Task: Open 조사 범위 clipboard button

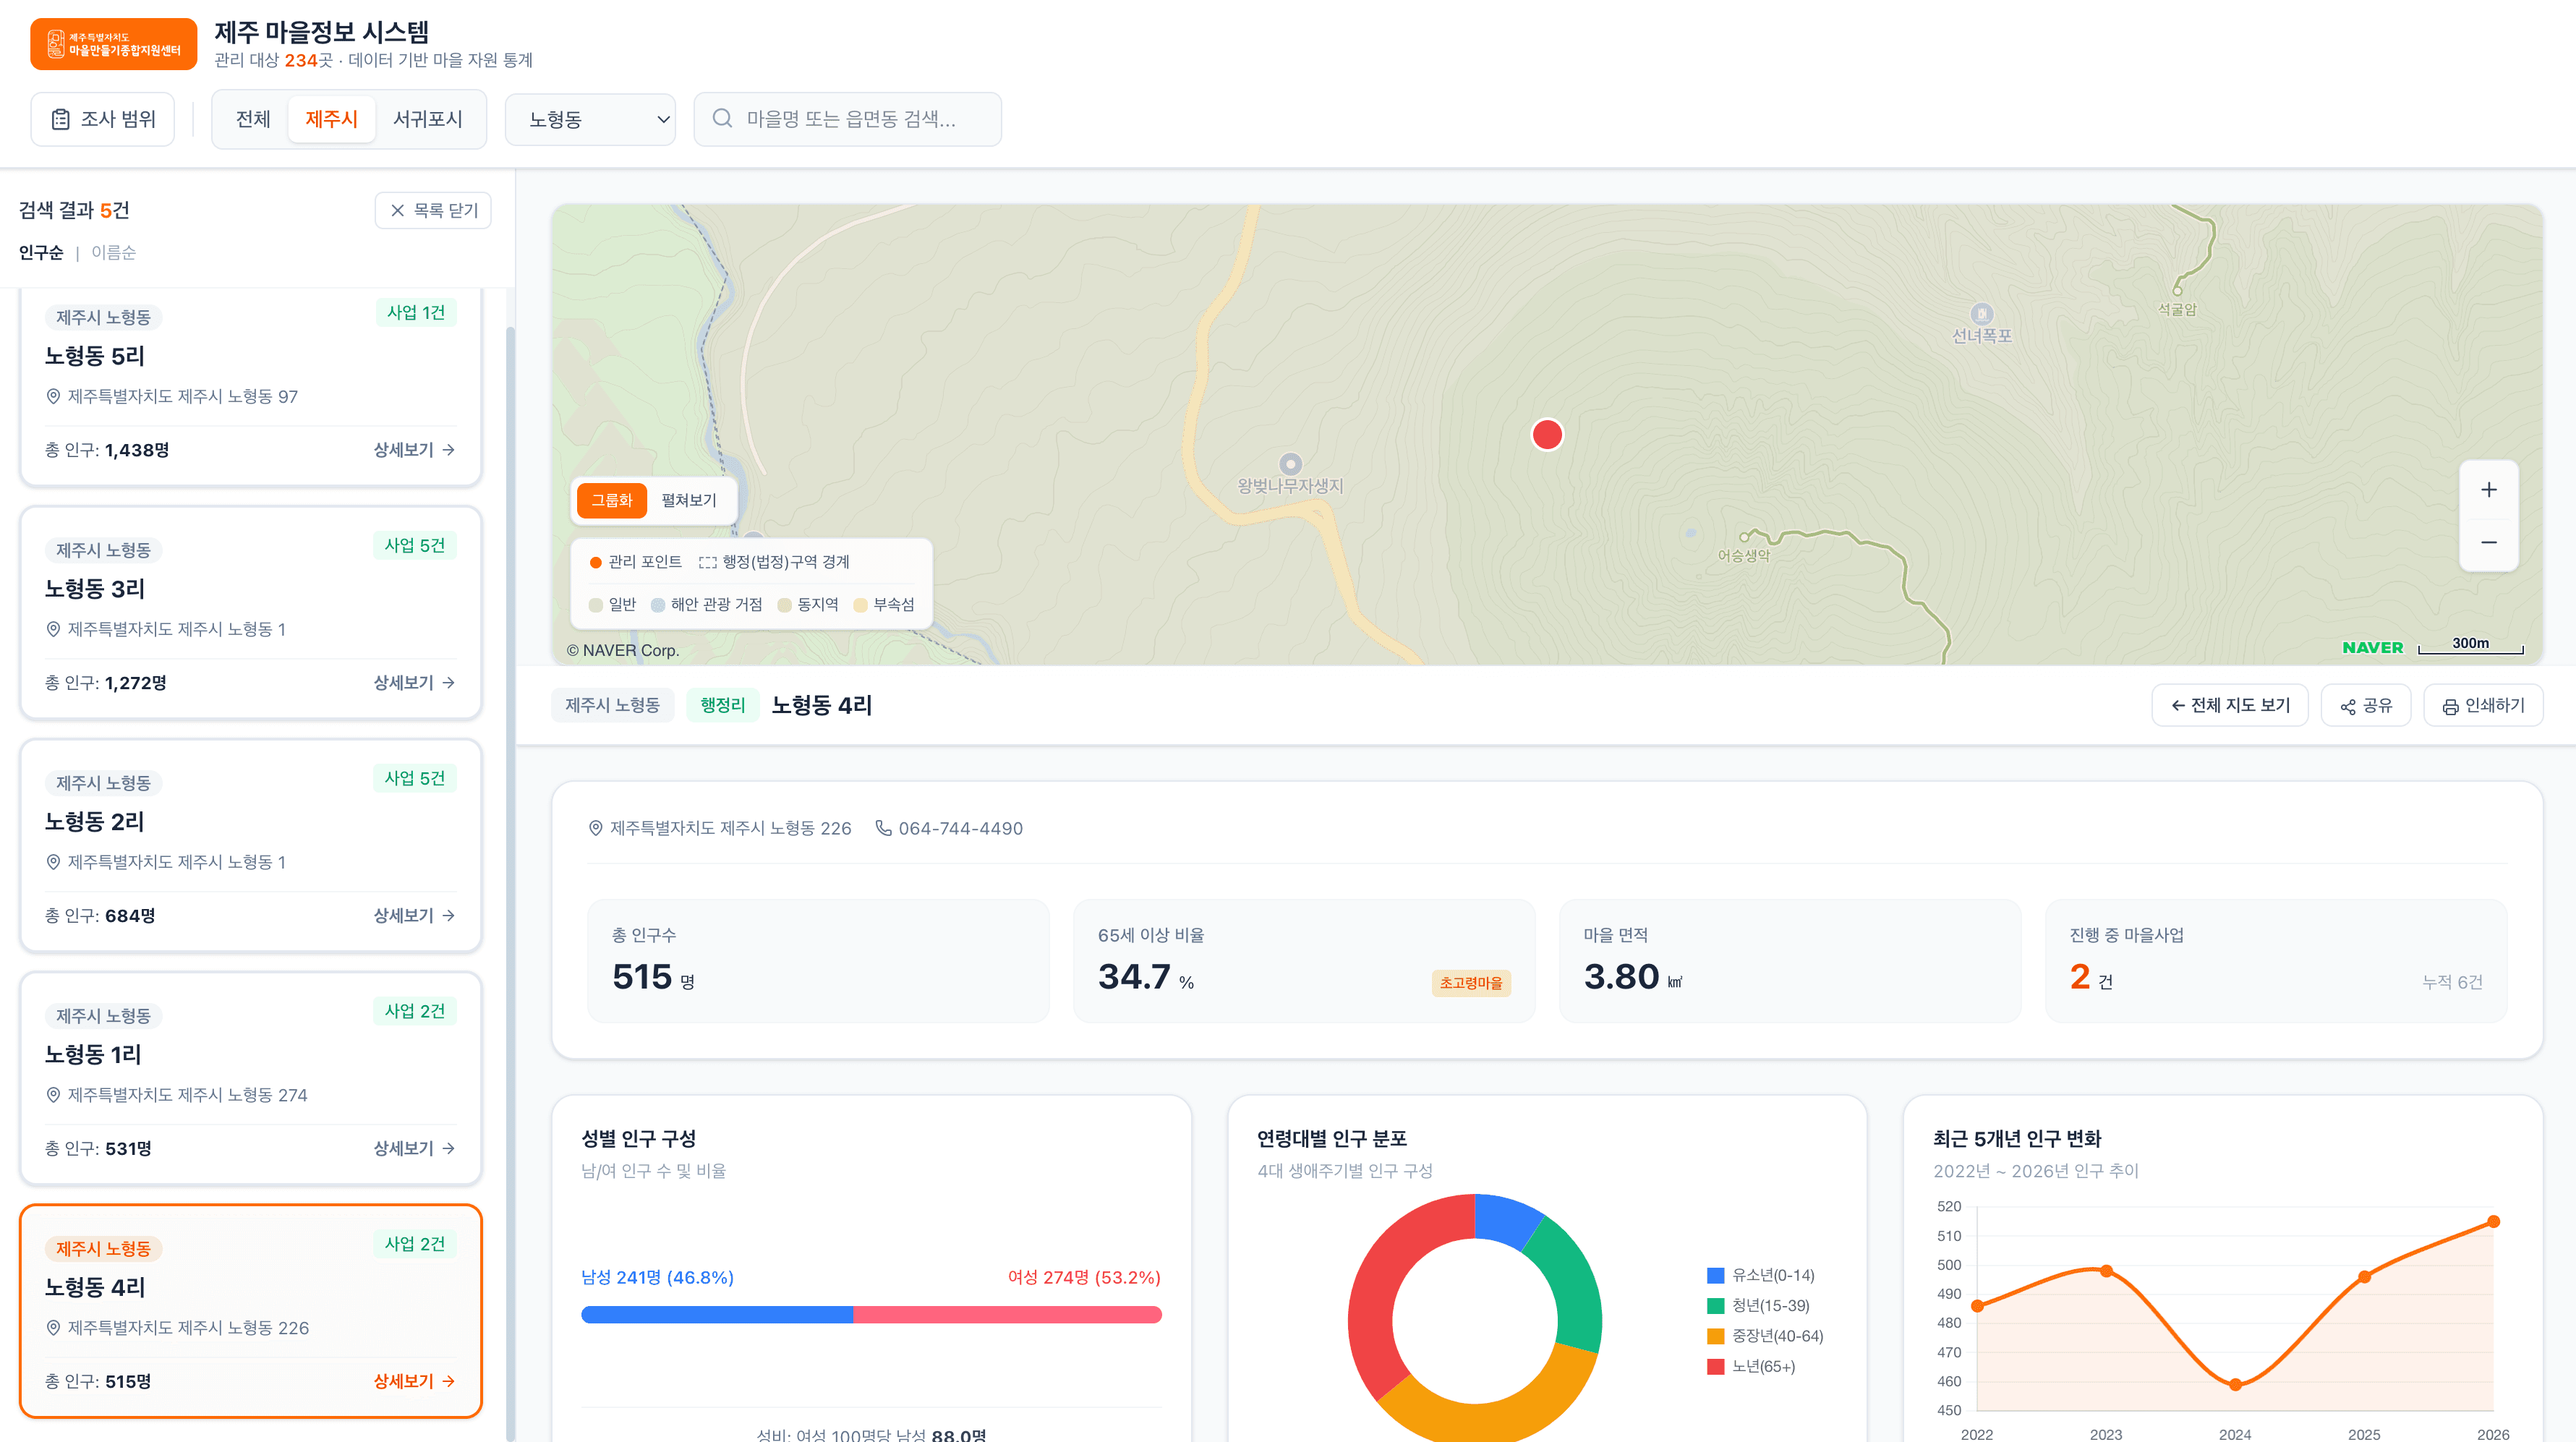Action: [x=103, y=119]
